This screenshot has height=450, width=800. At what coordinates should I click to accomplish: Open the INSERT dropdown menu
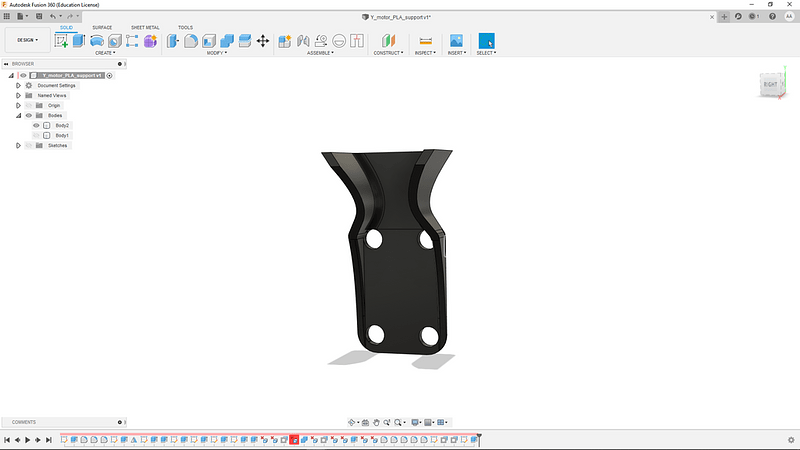tap(457, 53)
